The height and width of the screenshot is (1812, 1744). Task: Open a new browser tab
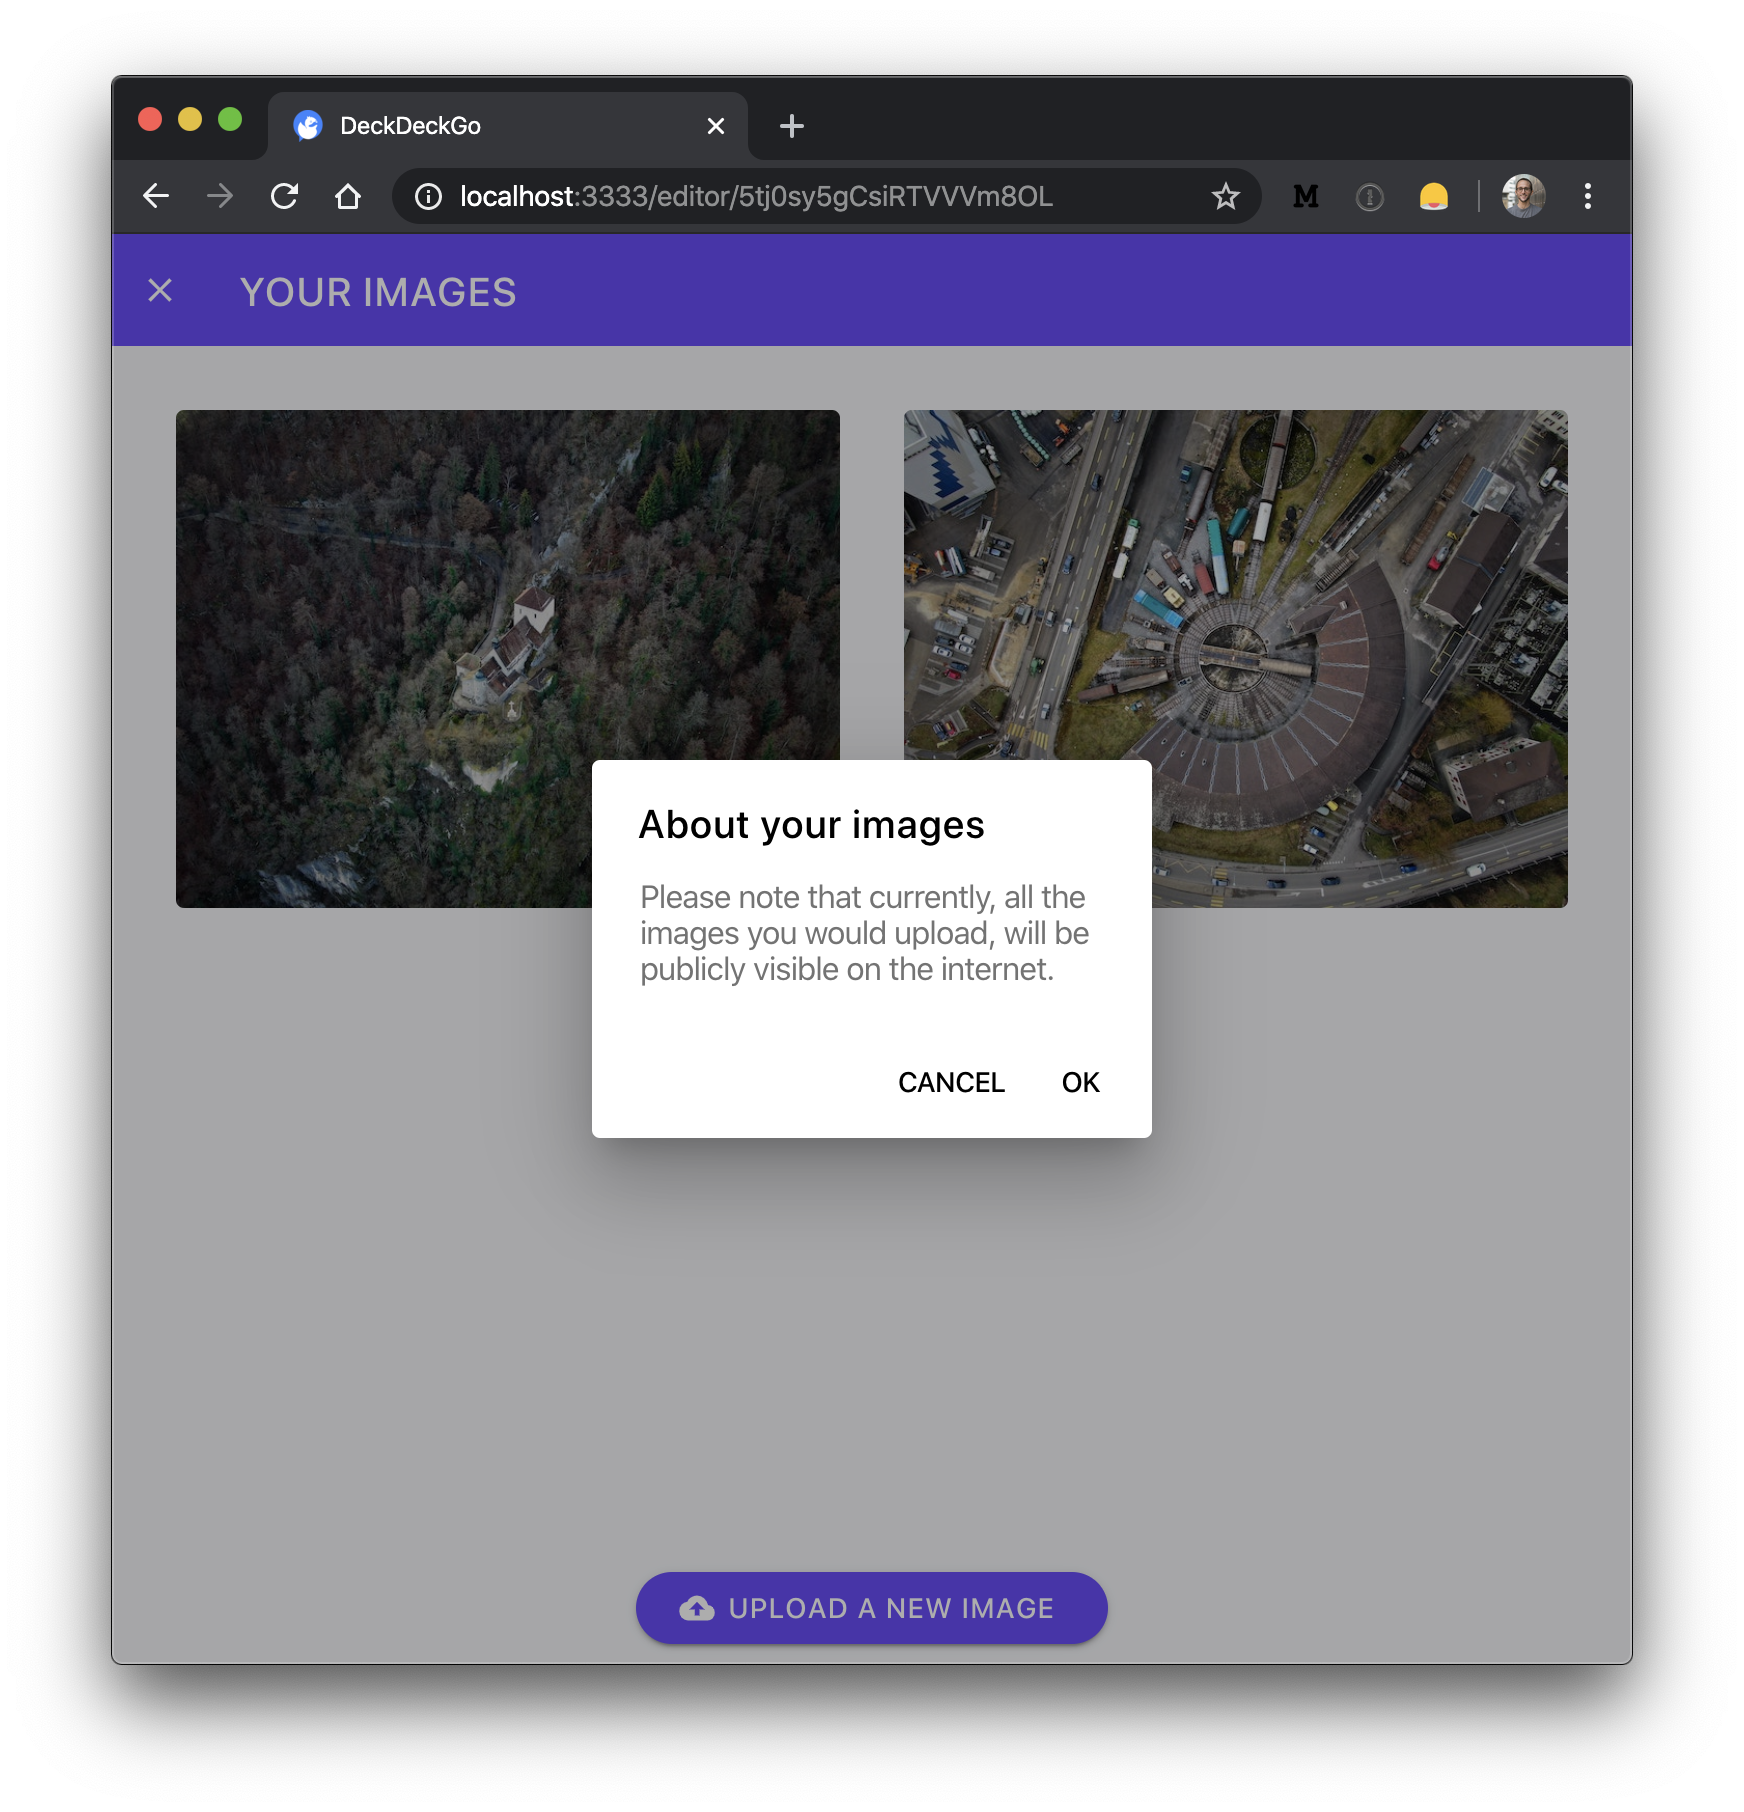(x=792, y=126)
